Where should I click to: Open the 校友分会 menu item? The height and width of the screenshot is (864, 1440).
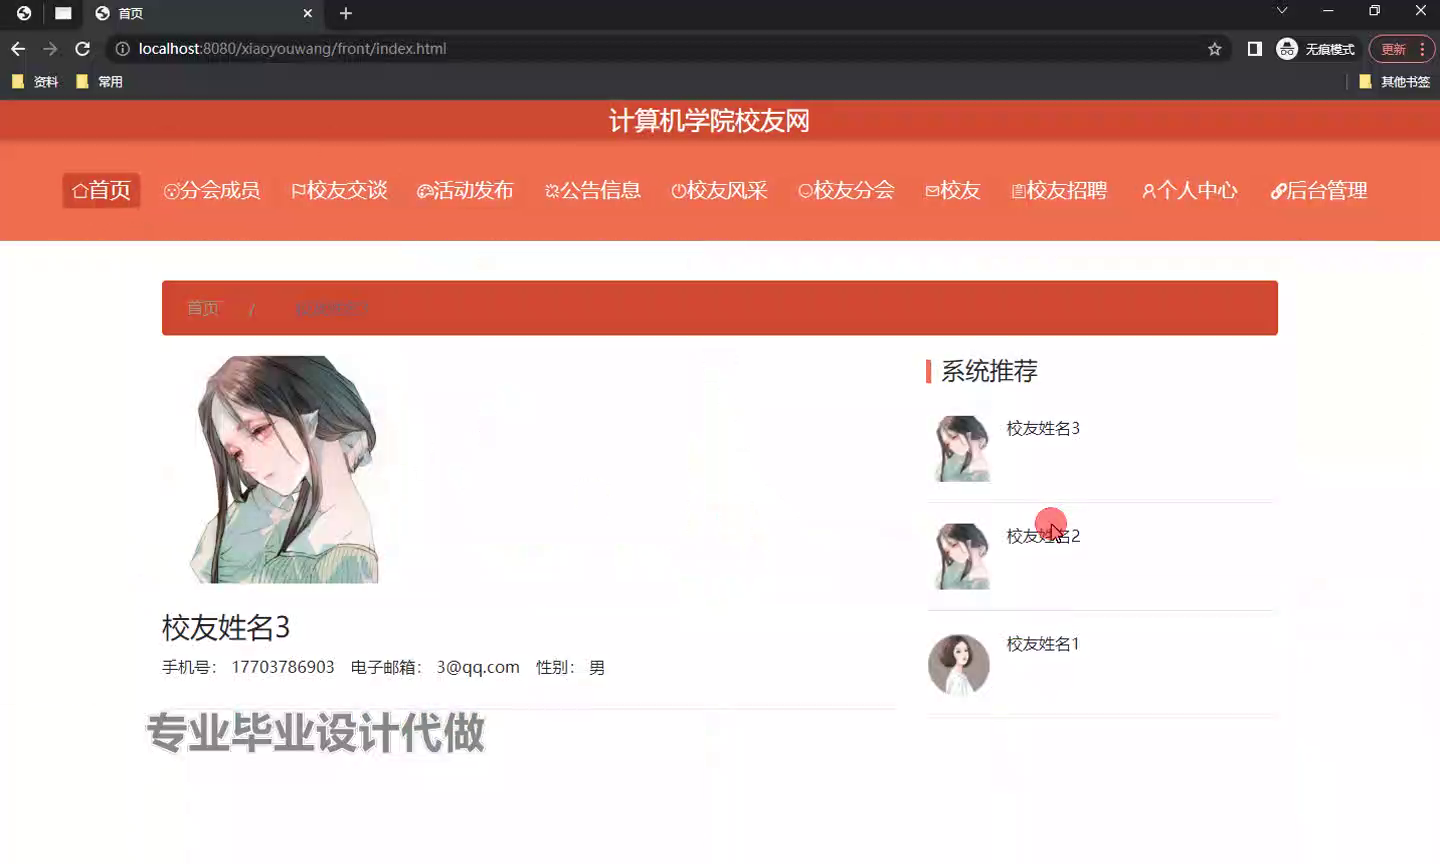coord(846,190)
